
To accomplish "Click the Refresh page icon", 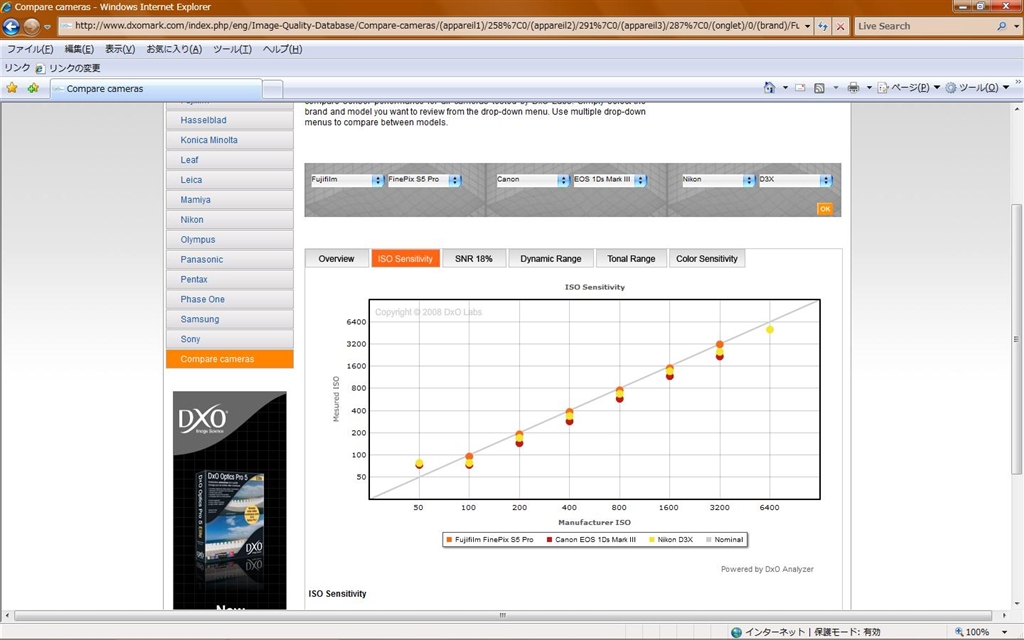I will pyautogui.click(x=823, y=26).
